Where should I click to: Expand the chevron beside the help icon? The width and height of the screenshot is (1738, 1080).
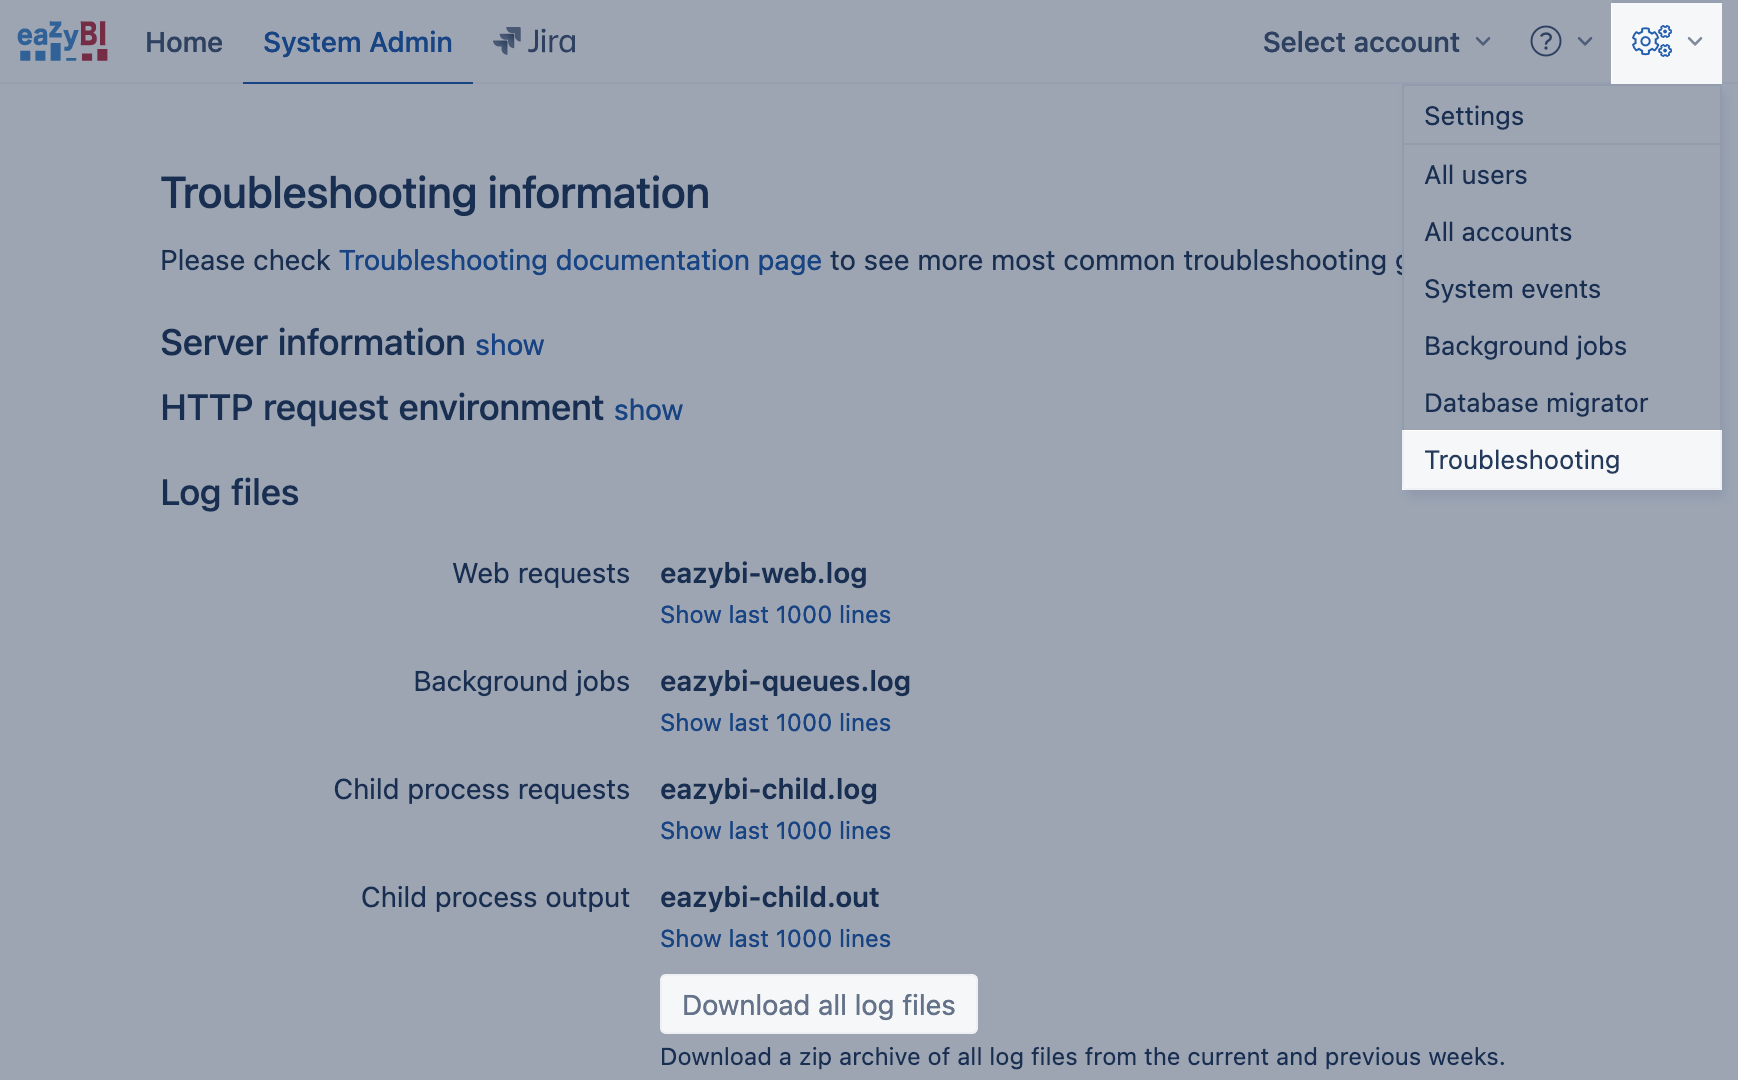pyautogui.click(x=1585, y=42)
